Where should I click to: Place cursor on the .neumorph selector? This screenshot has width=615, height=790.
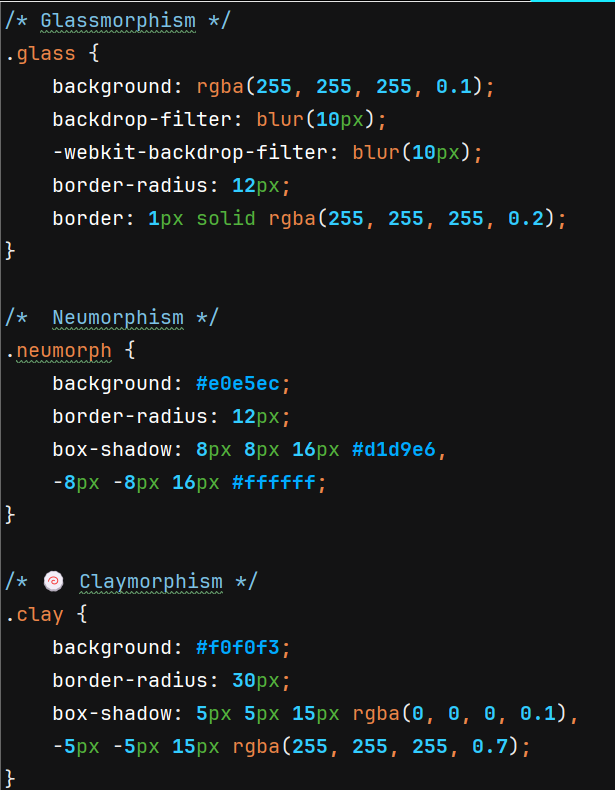pos(58,351)
